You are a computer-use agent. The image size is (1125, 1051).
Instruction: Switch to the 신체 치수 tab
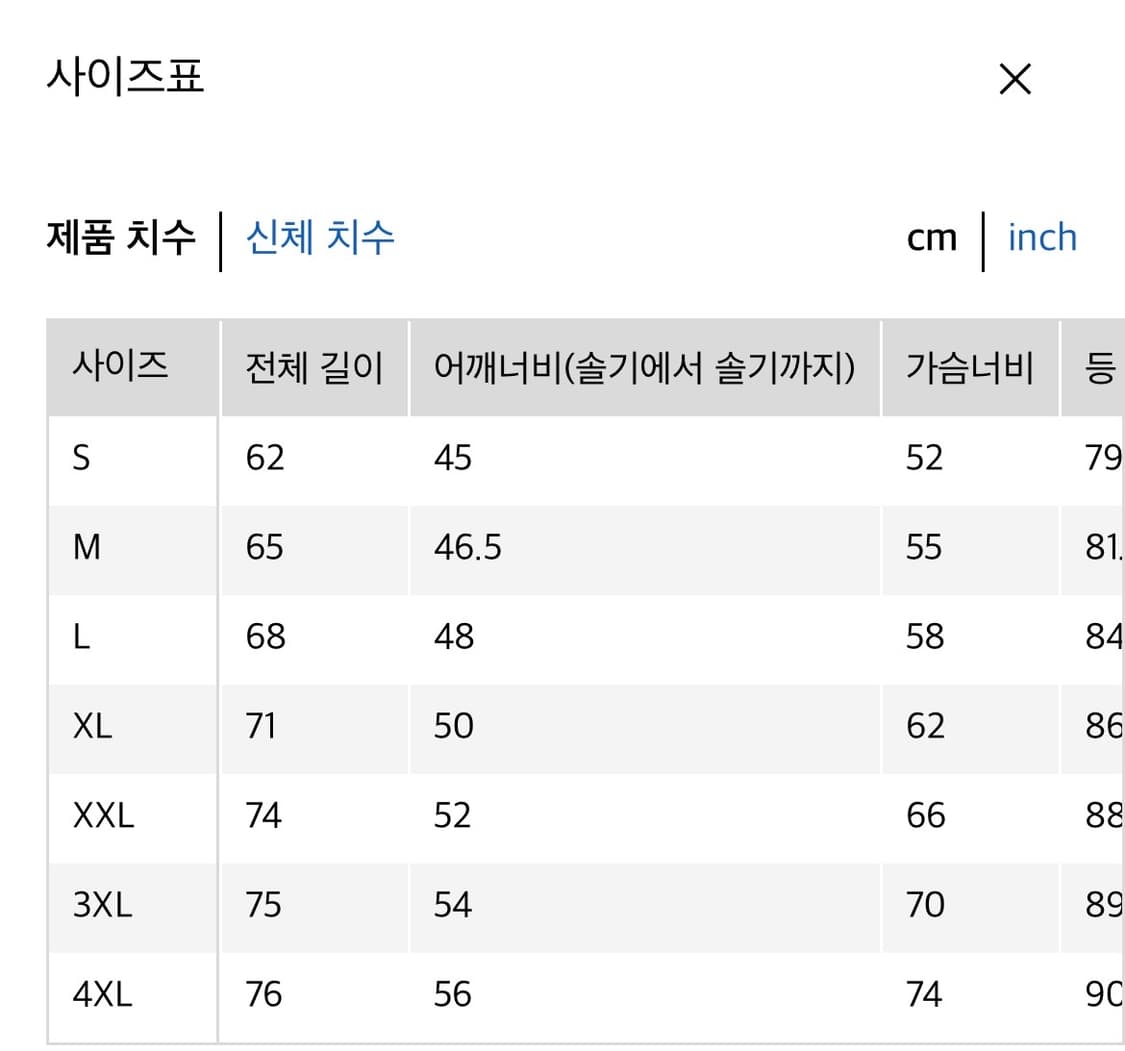coord(321,238)
